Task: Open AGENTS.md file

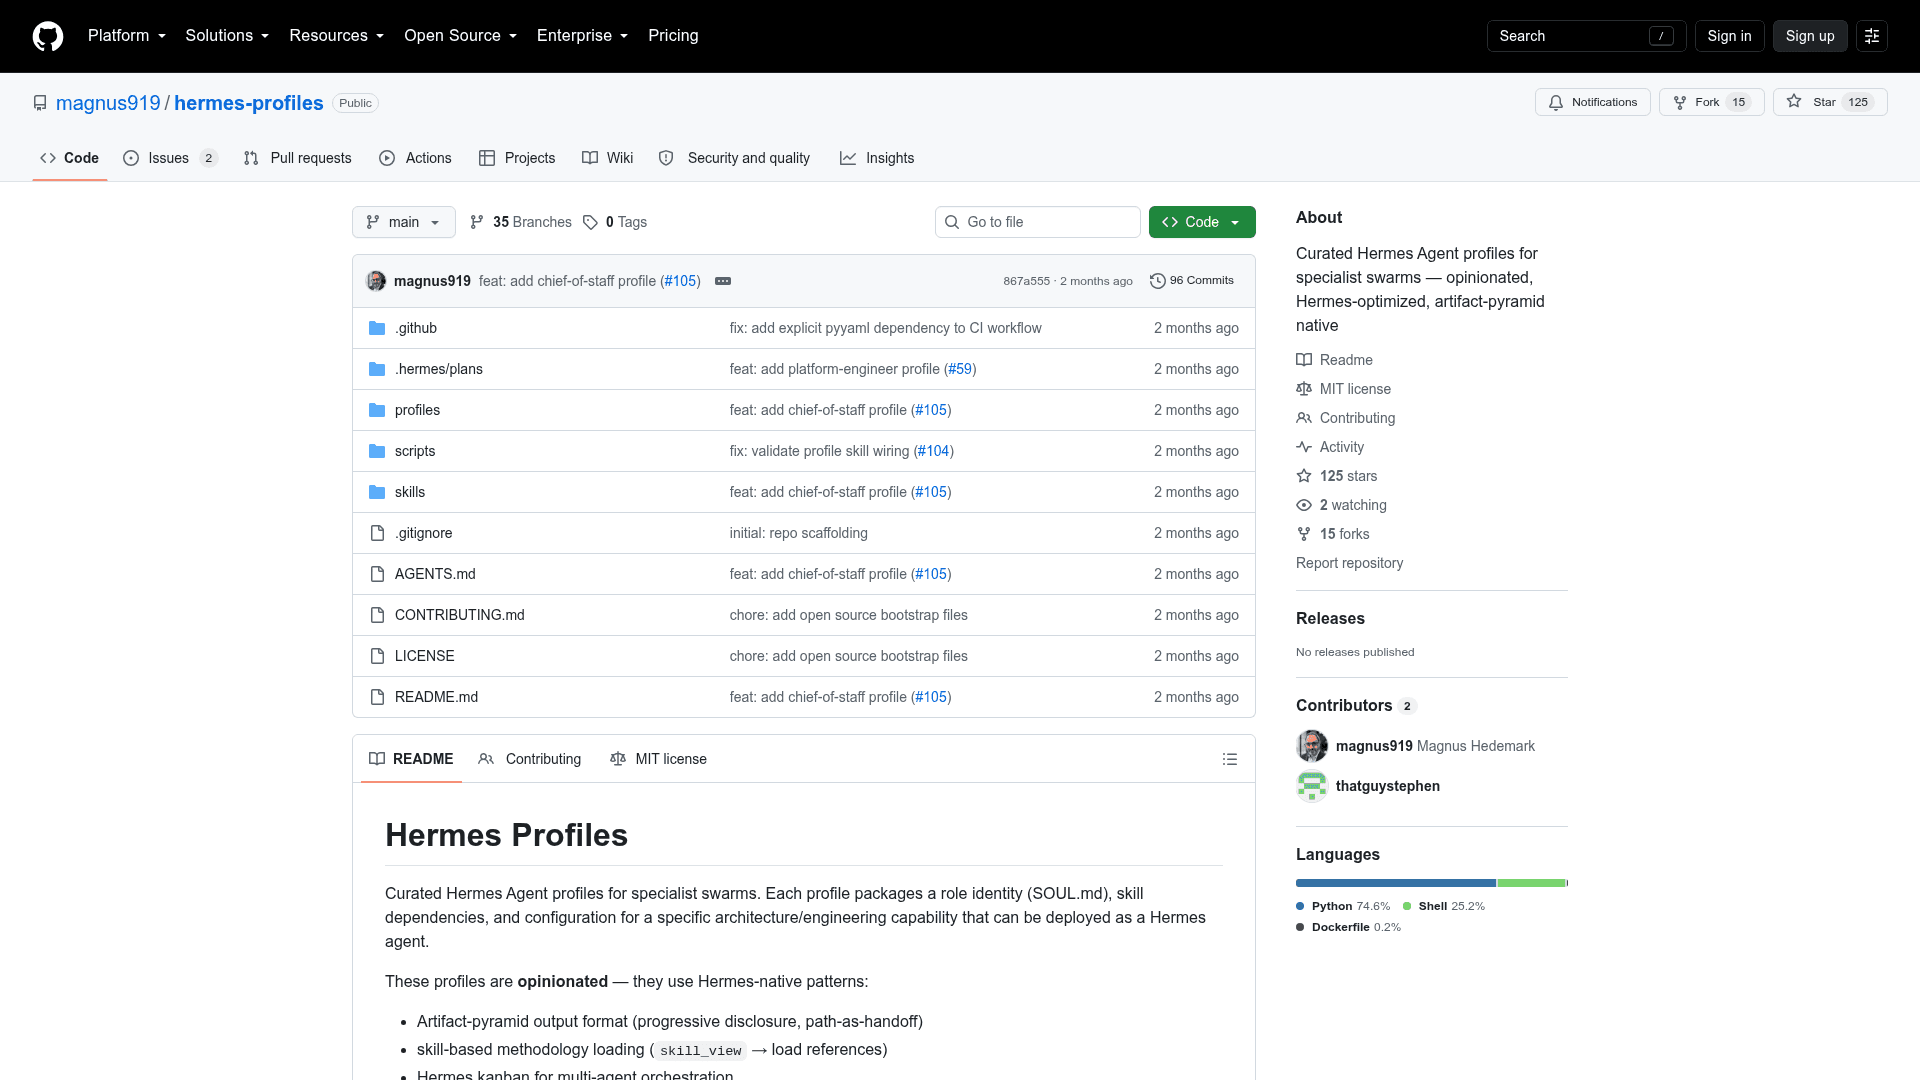Action: point(435,574)
